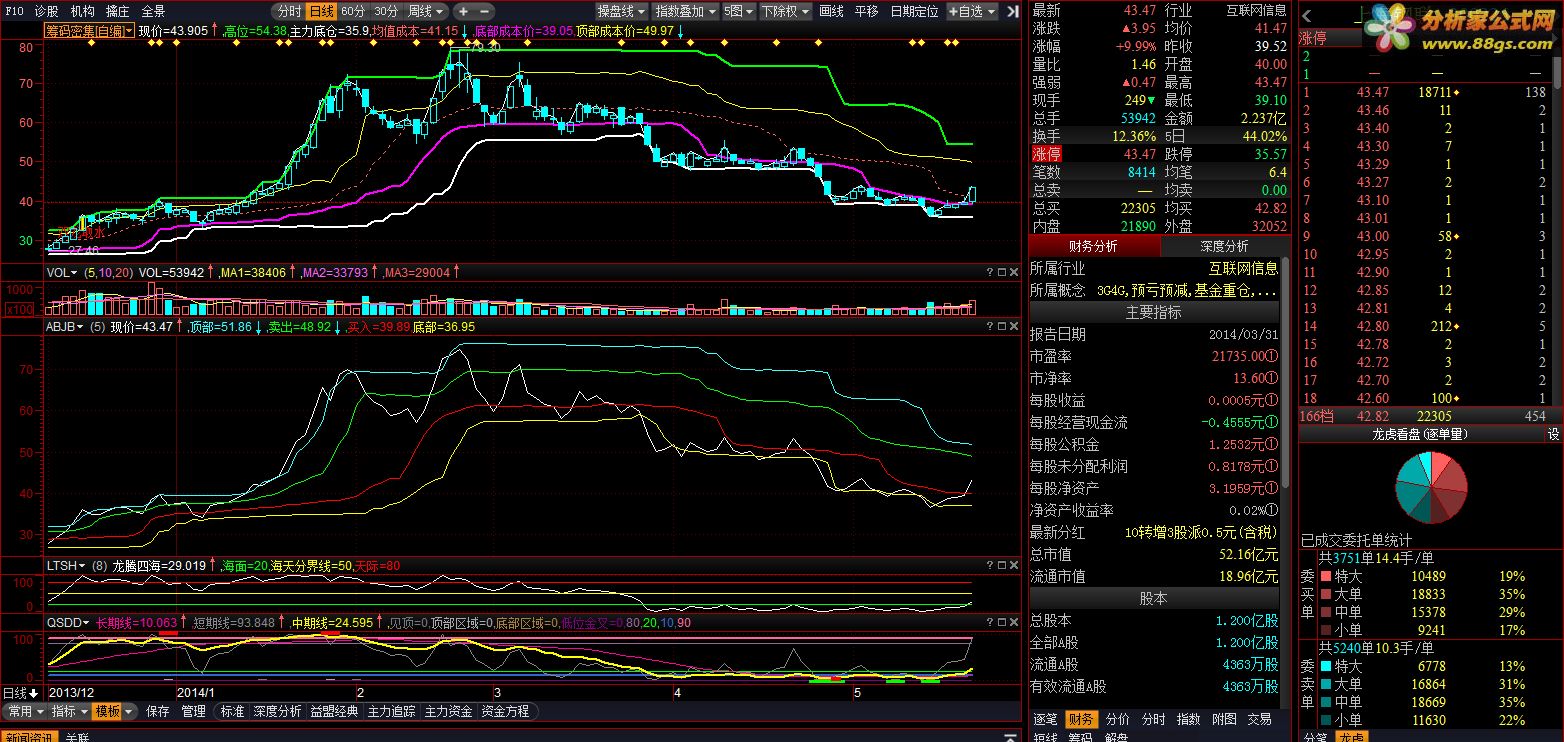Select the 益盟经典 template
1564x742 pixels.
pyautogui.click(x=334, y=712)
